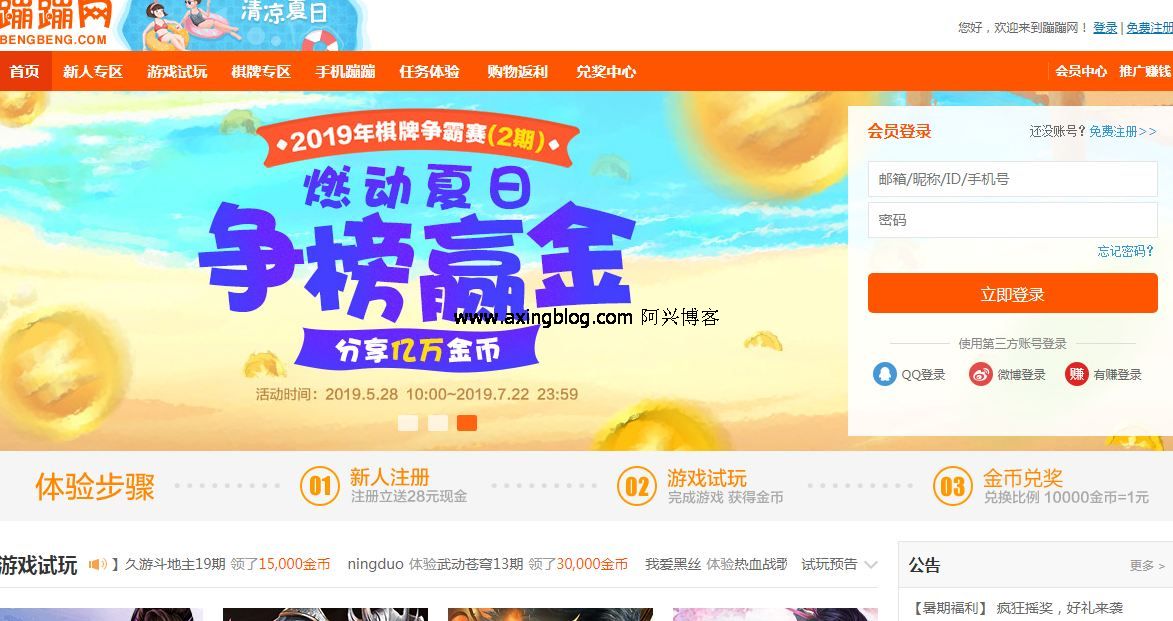Click the 忘记密码? link
Image resolution: width=1173 pixels, height=621 pixels.
pos(1125,251)
